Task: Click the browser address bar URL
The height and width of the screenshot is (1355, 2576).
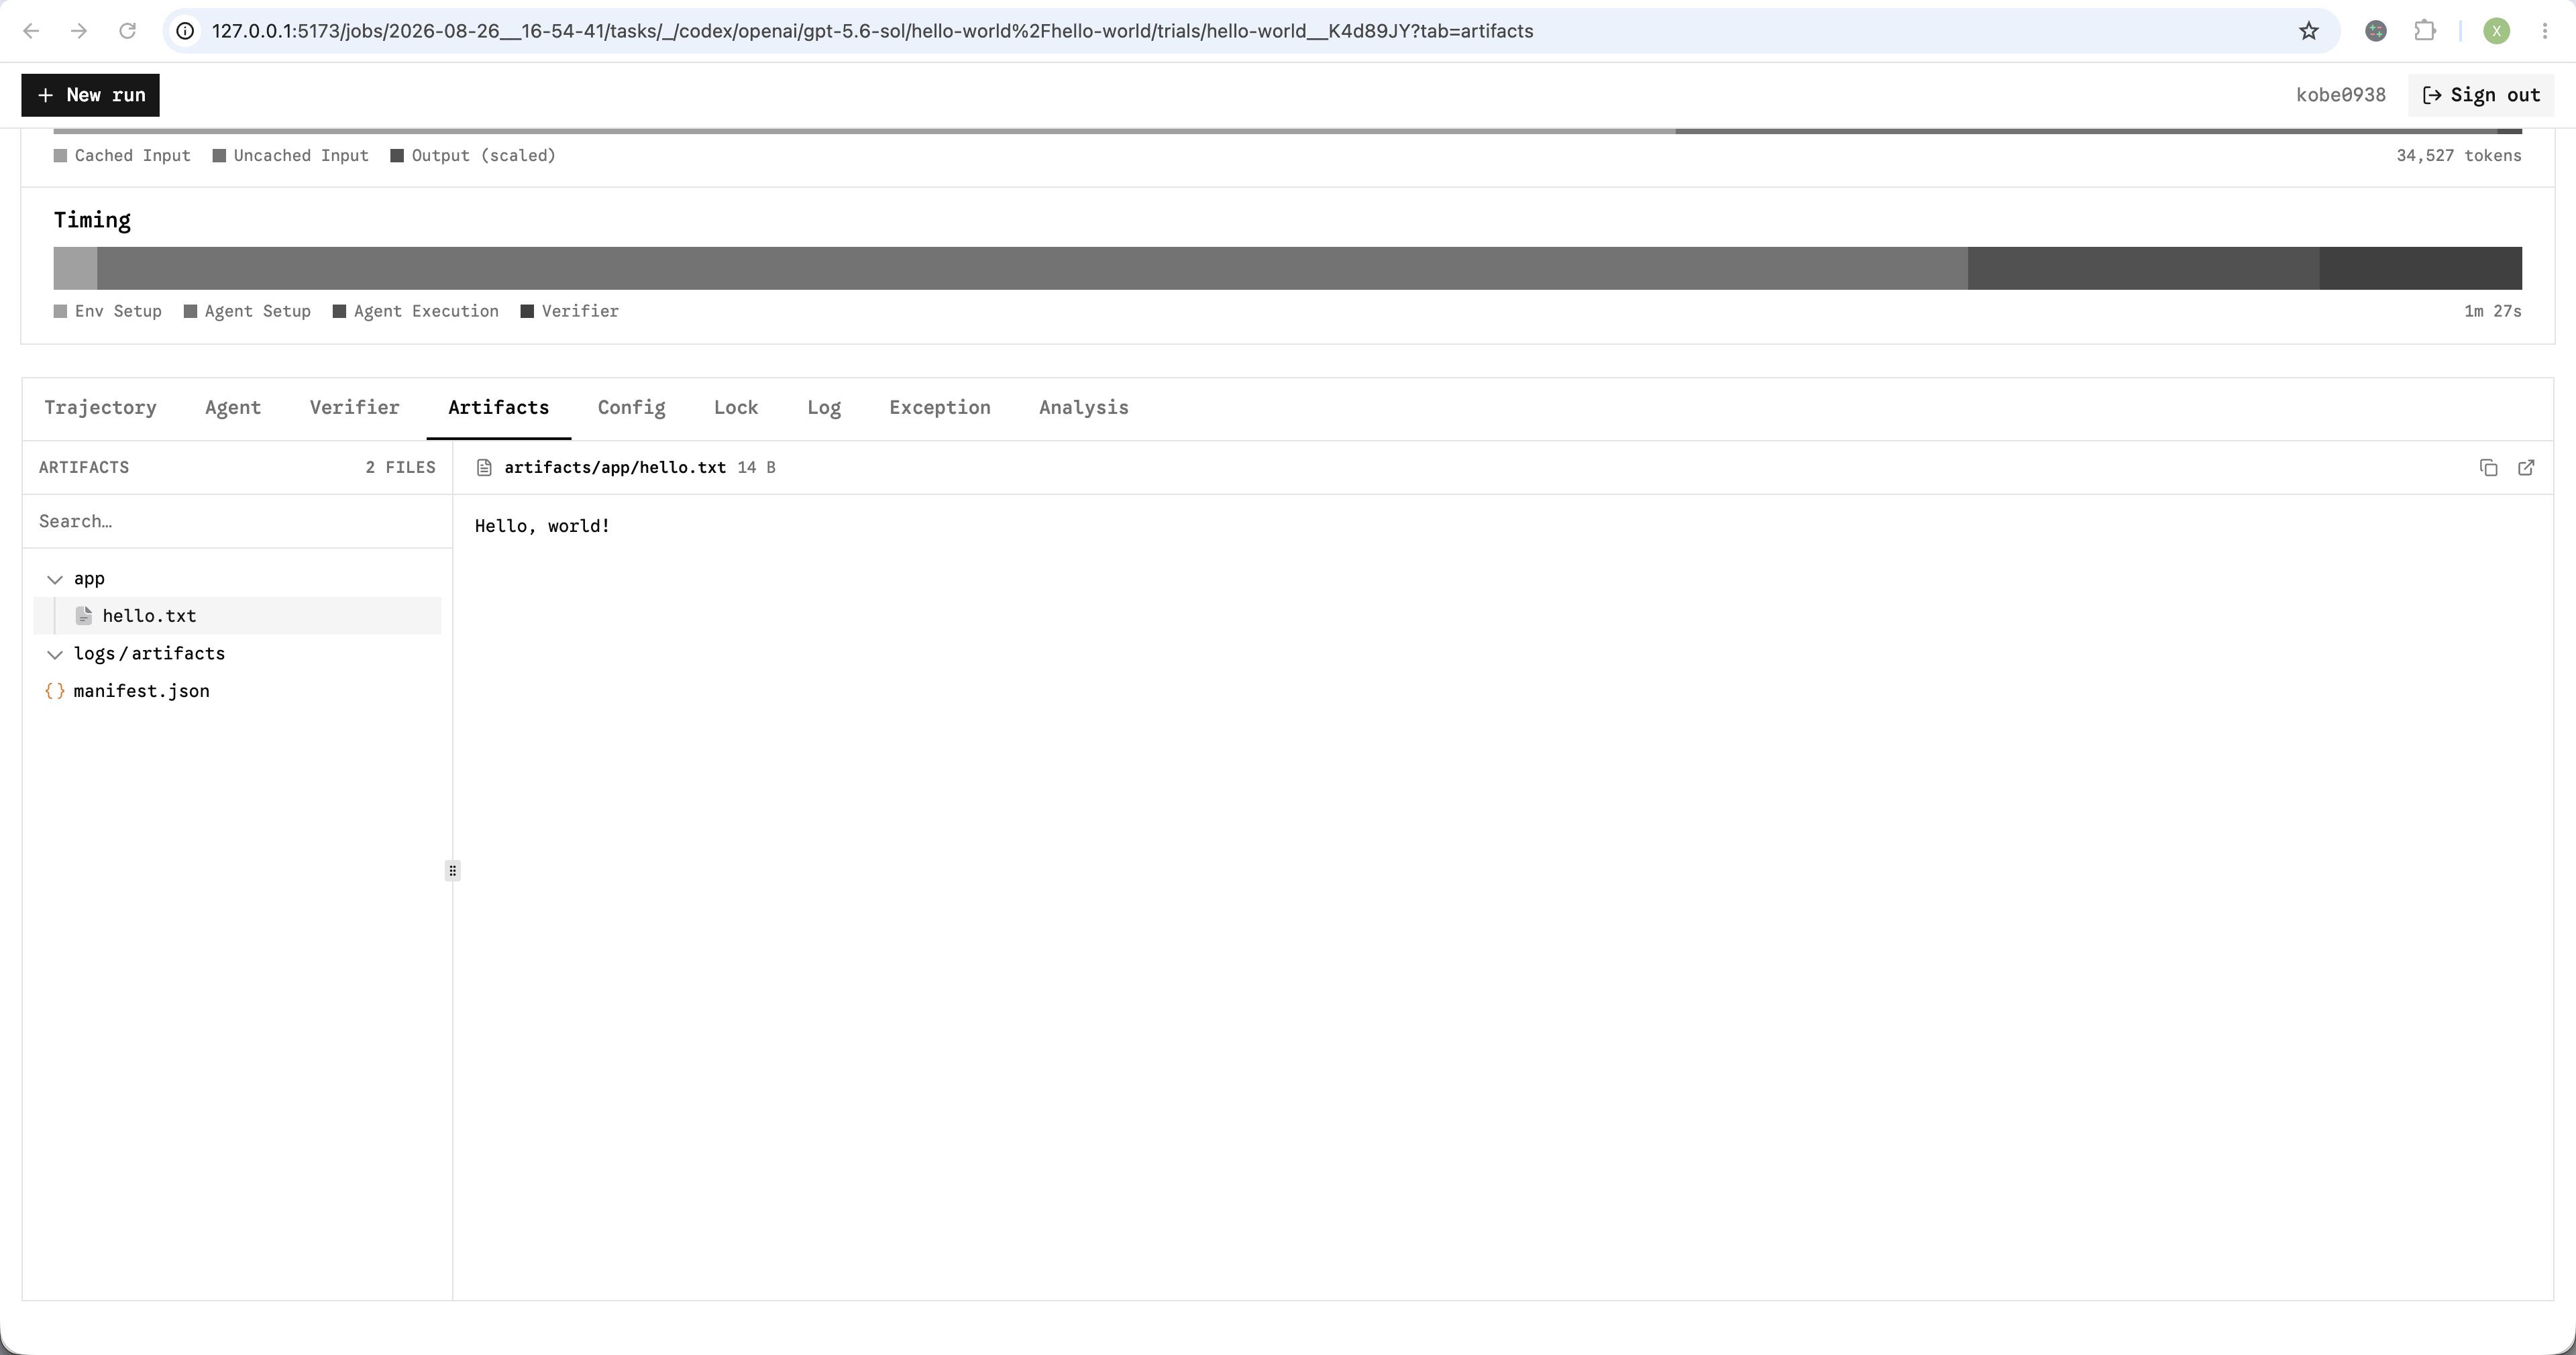Action: [x=872, y=31]
